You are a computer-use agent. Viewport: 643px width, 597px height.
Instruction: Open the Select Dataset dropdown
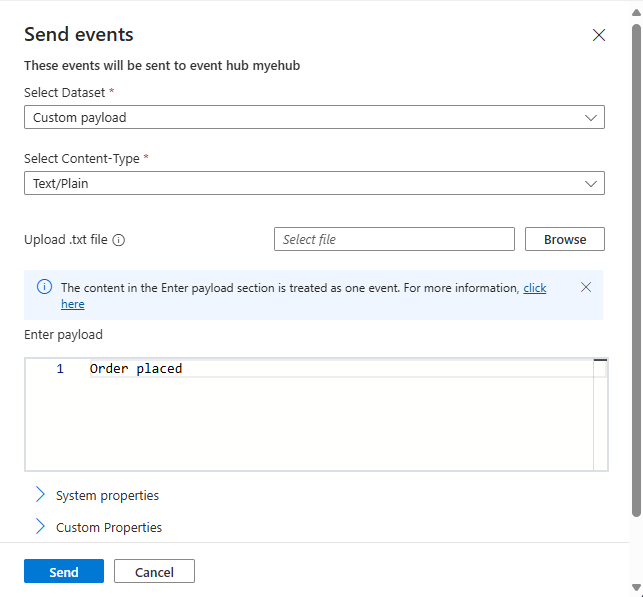[x=314, y=117]
